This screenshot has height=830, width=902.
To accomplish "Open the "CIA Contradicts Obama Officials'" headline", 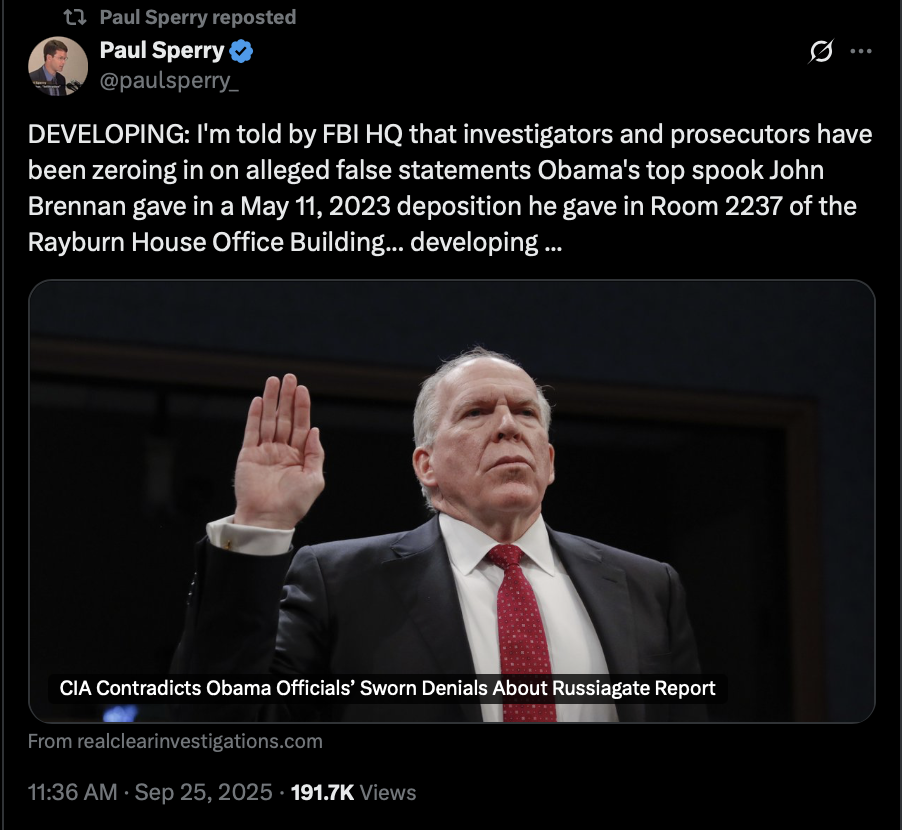I will [386, 688].
